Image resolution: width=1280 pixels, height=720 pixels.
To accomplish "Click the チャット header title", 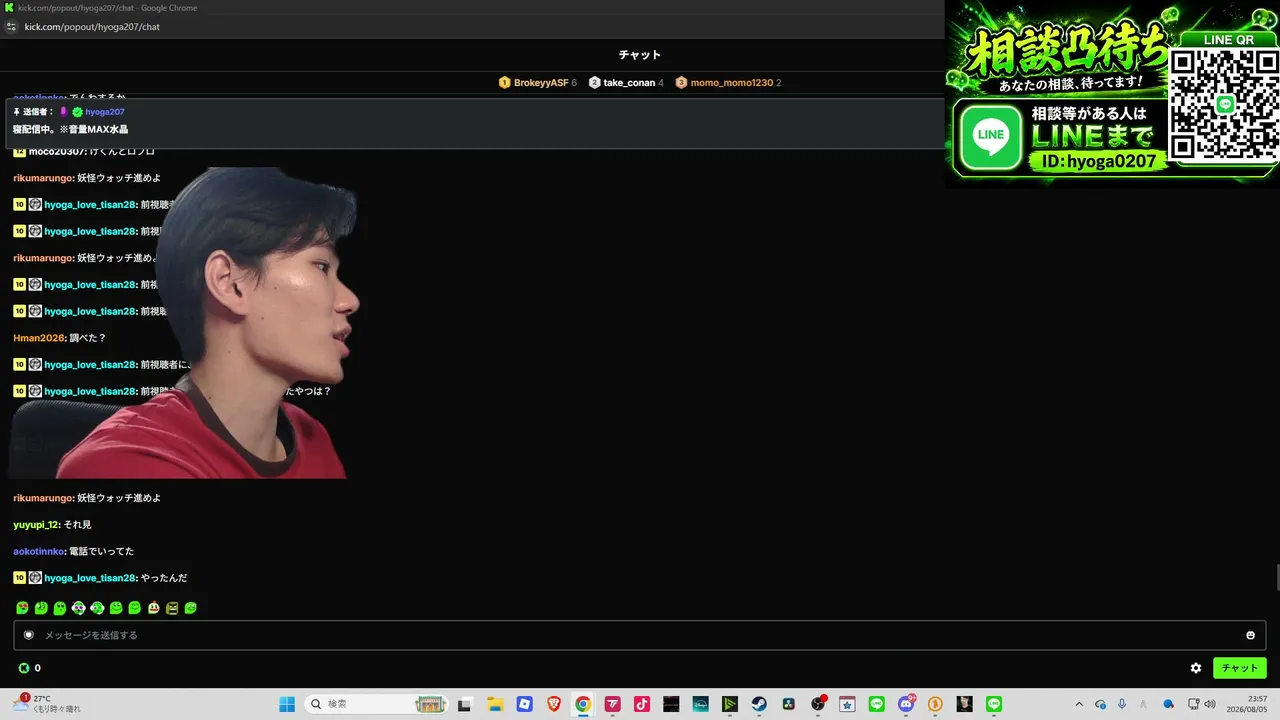I will (640, 55).
